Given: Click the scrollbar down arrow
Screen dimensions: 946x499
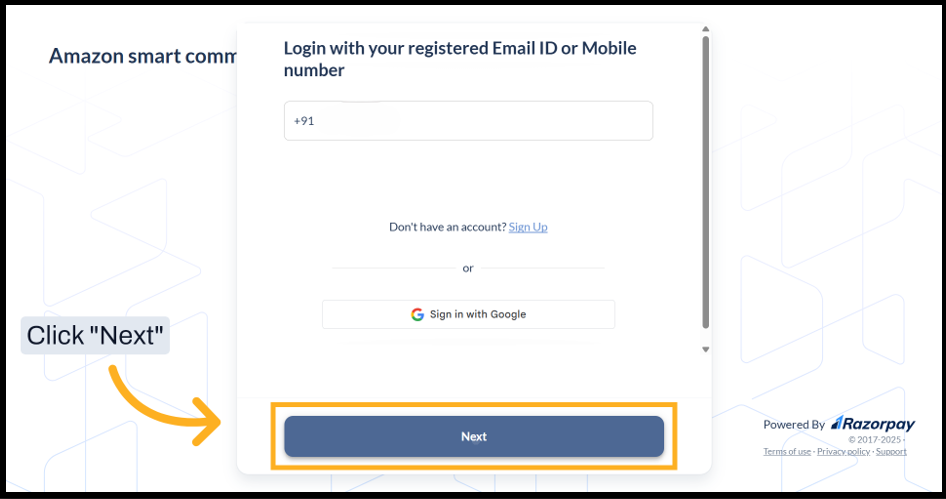Looking at the screenshot, I should 705,349.
